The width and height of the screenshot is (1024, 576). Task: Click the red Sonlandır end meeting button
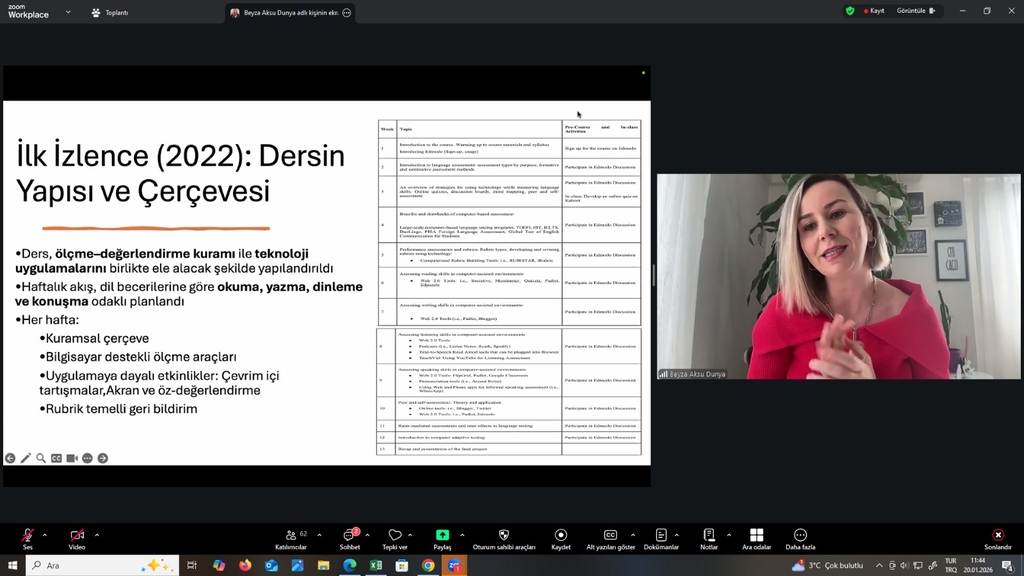[997, 536]
